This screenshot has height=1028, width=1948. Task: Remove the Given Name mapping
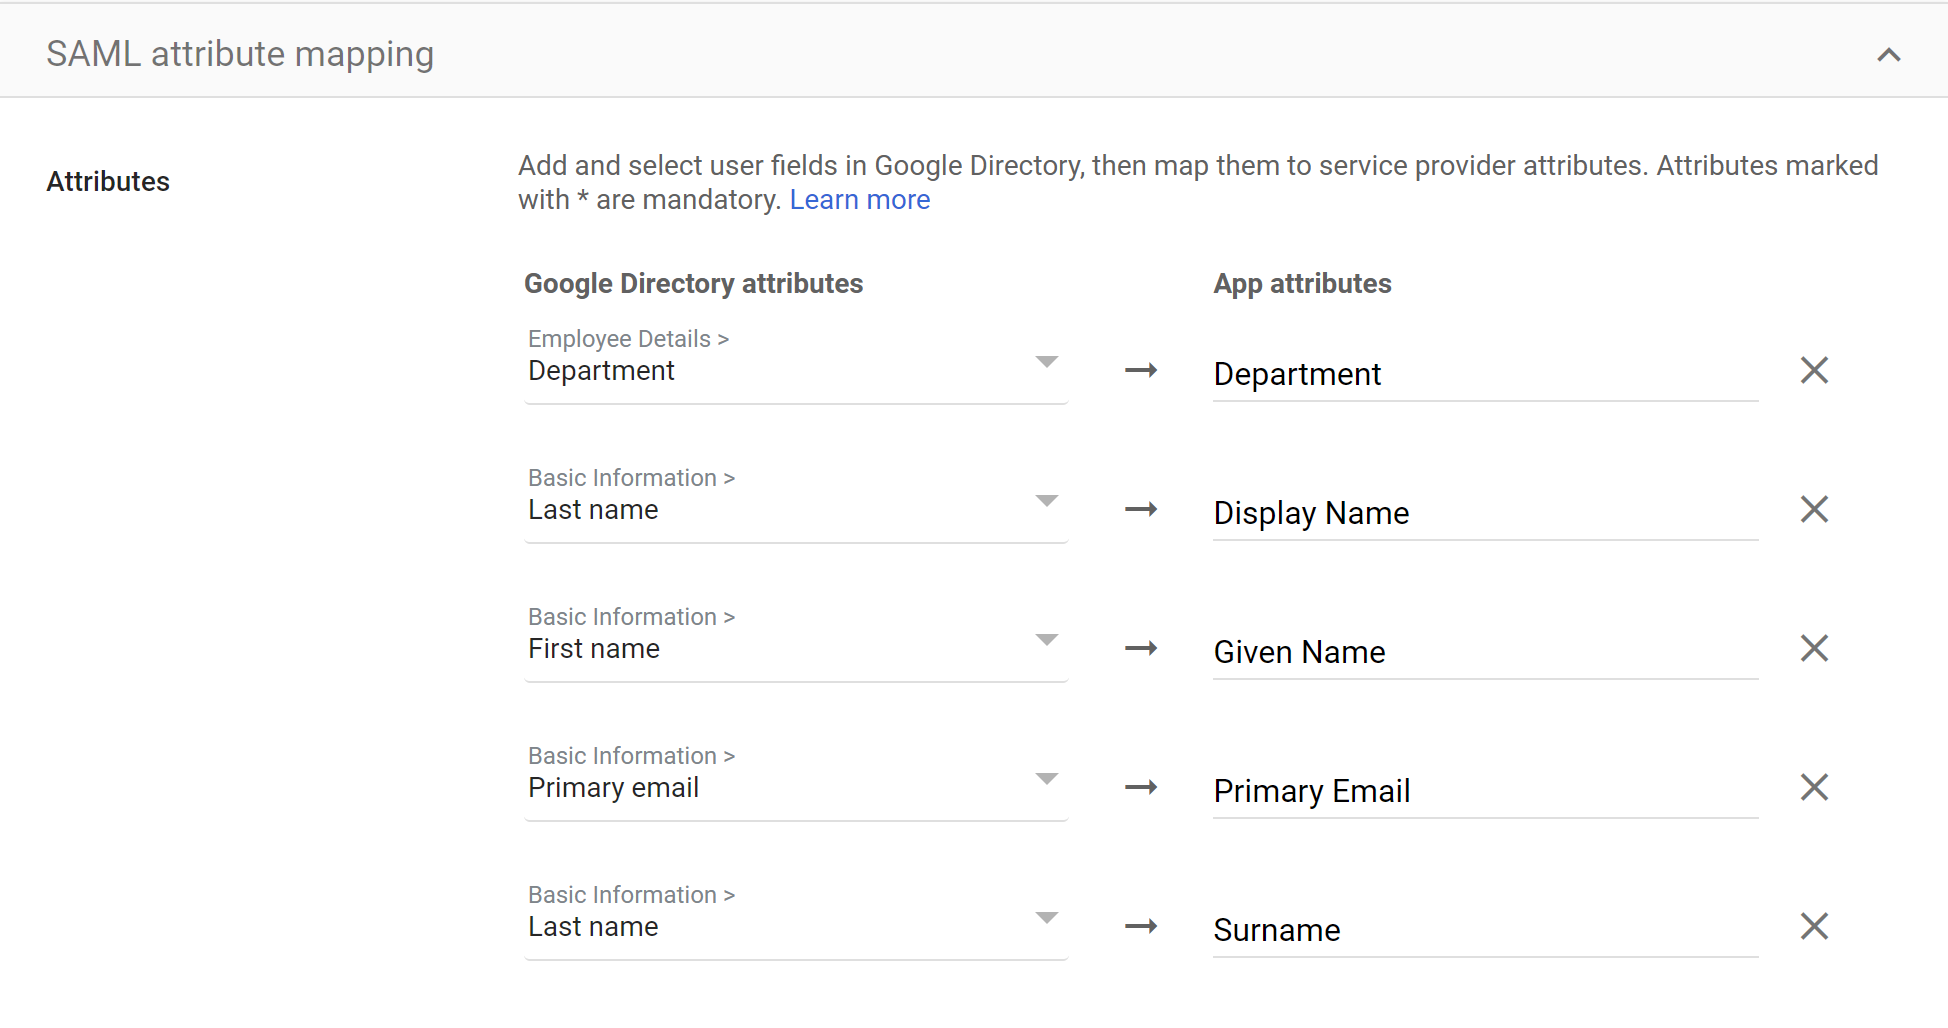pos(1814,649)
